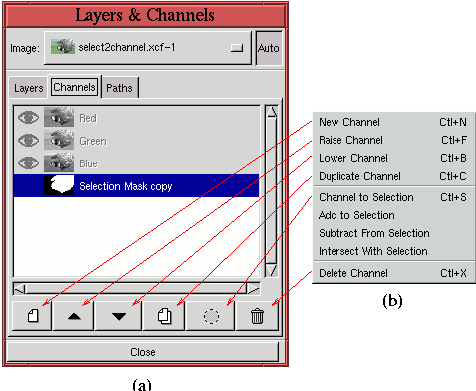The height and width of the screenshot is (391, 476).
Task: Click the Green channel thumbnail
Action: [59, 140]
